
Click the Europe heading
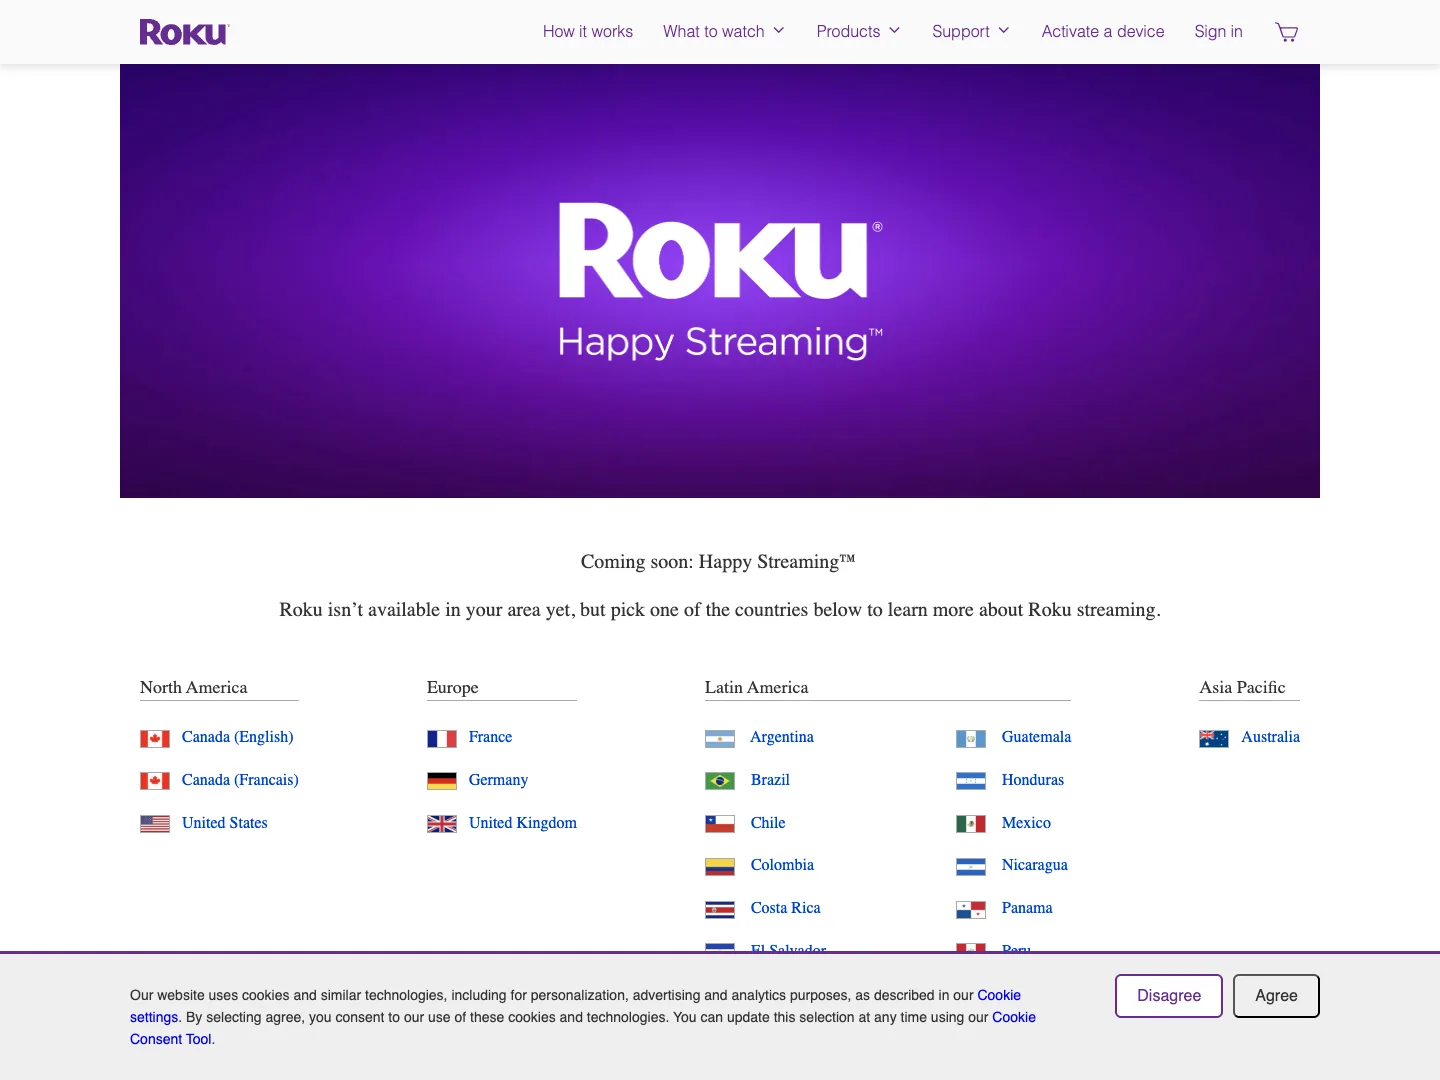453,687
